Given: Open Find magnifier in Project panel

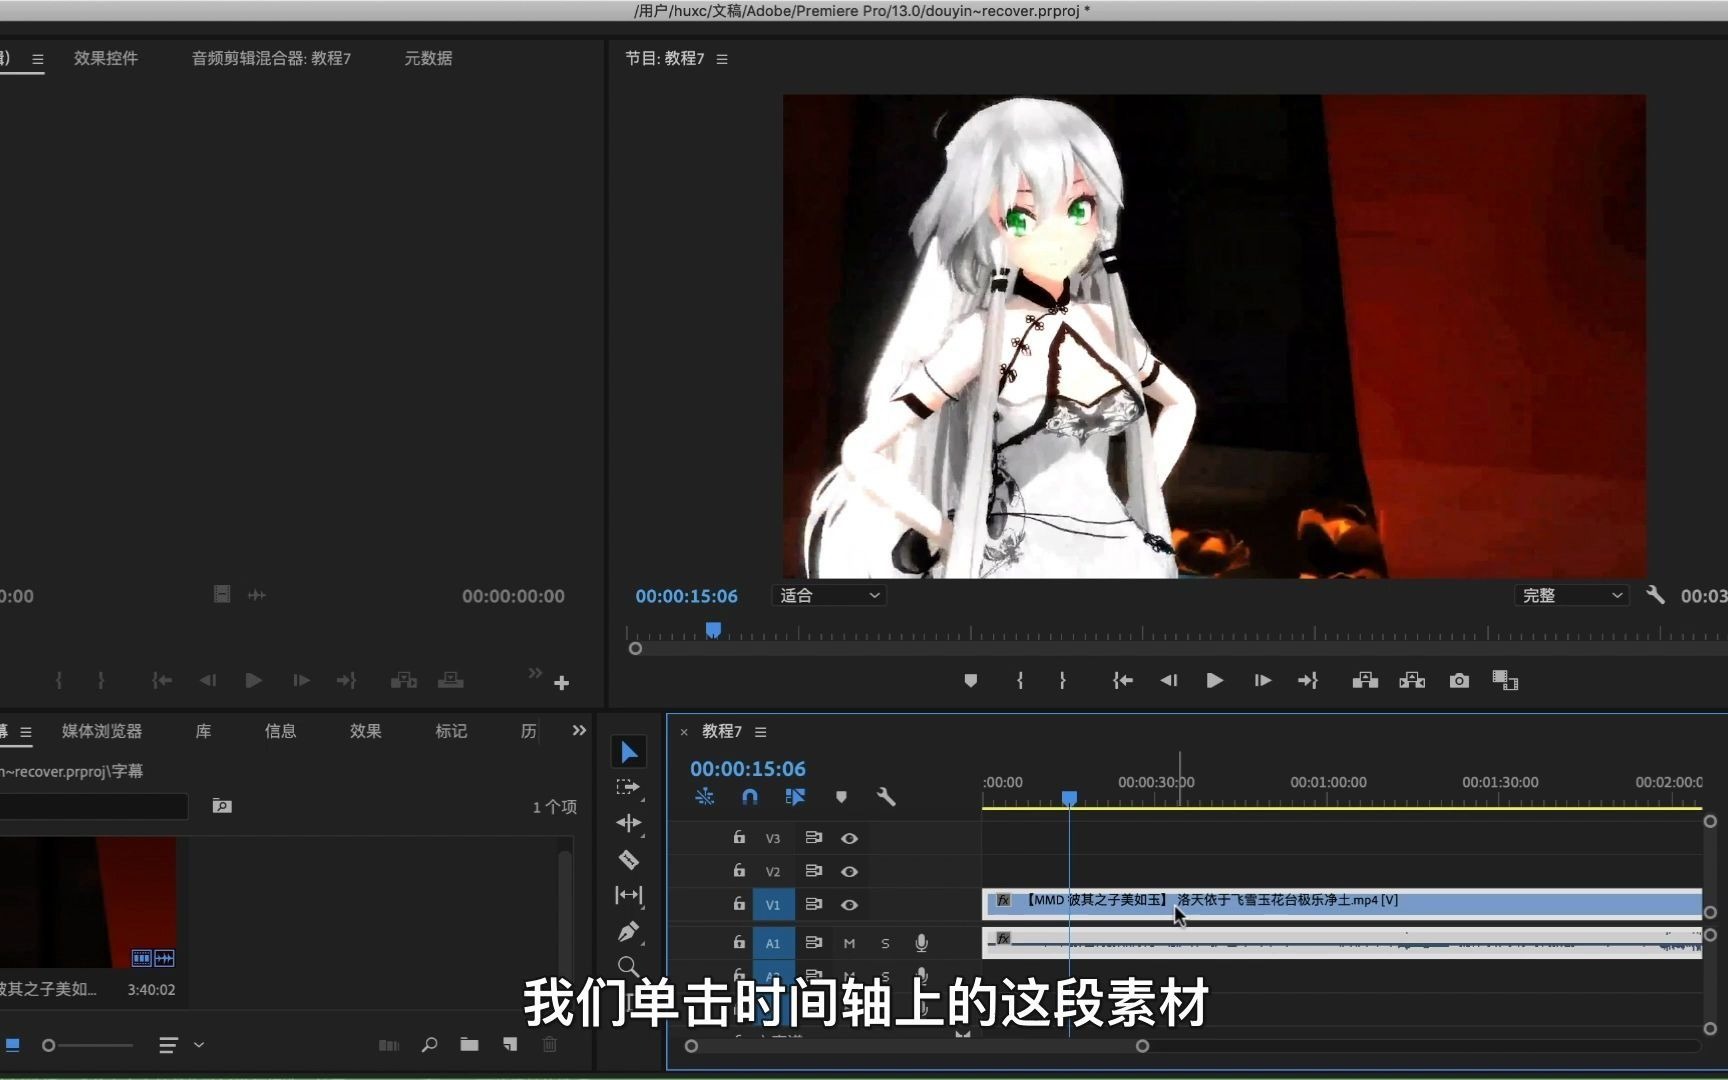Looking at the screenshot, I should [x=429, y=1045].
